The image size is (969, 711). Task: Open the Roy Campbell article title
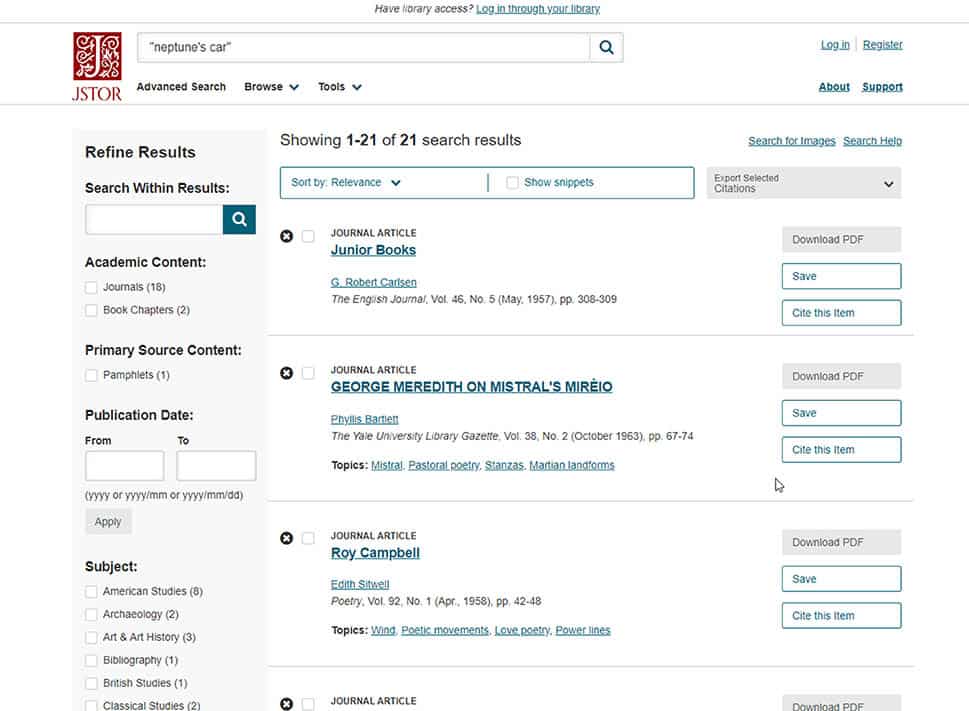[x=375, y=553]
